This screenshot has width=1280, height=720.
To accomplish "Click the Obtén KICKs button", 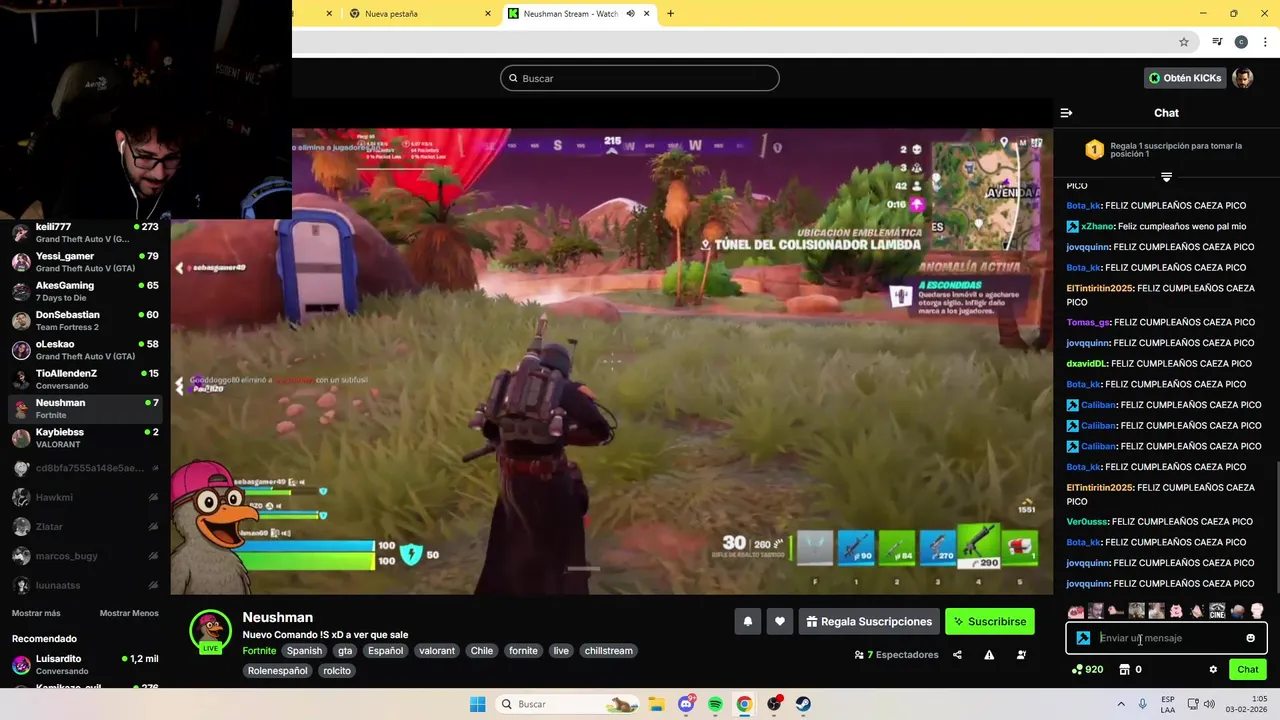I will coord(1185,78).
